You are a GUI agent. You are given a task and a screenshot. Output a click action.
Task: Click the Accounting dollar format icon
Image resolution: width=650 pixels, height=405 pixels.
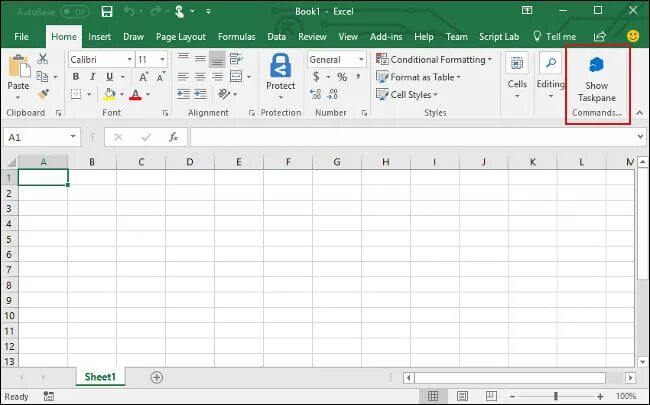pos(316,77)
